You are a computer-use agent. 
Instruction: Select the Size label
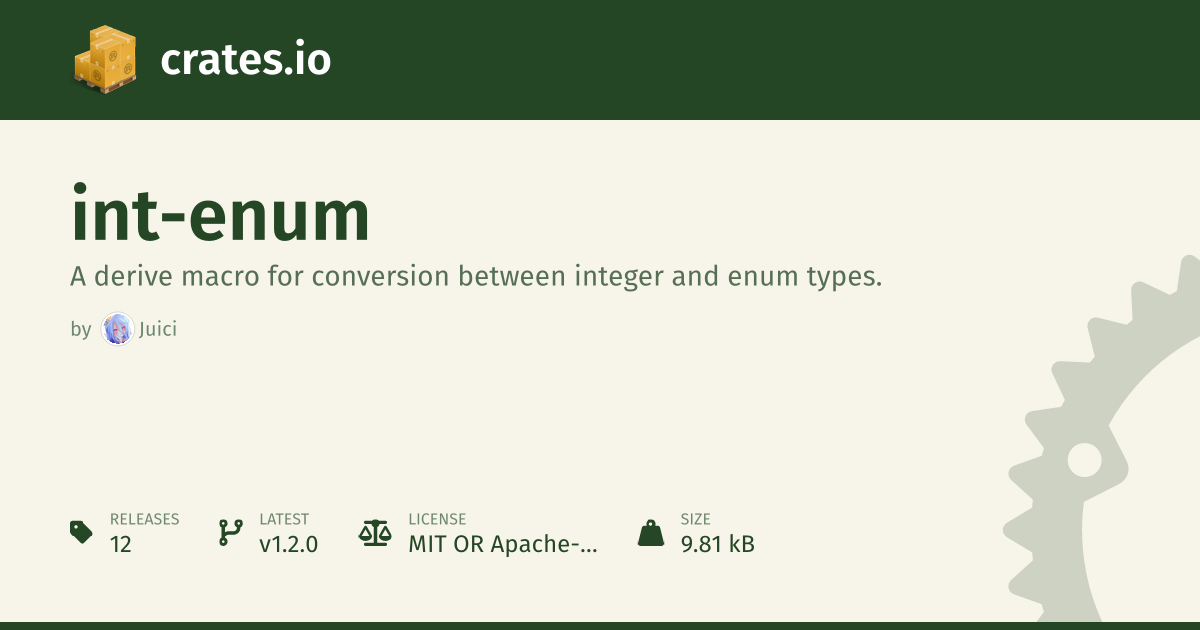pos(695,519)
